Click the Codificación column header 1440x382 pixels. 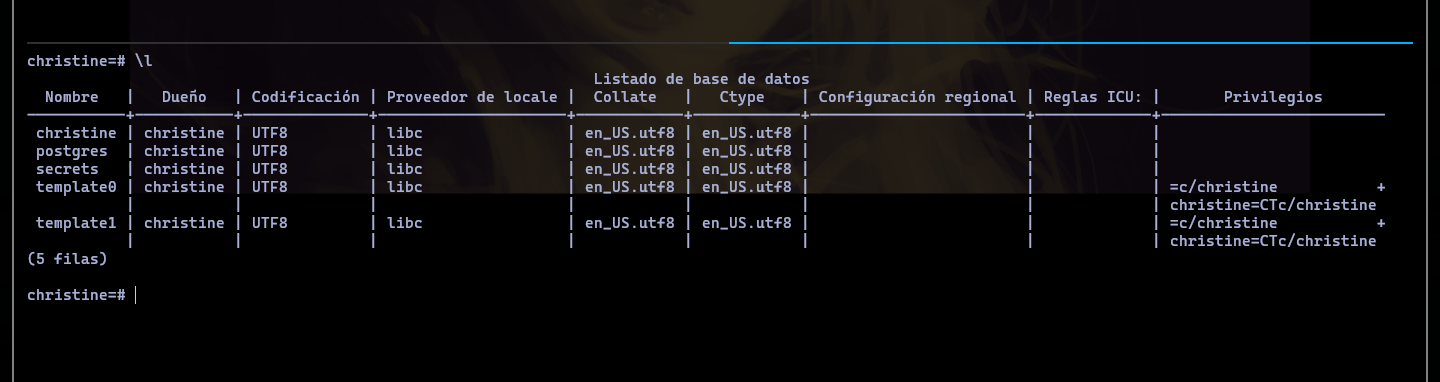click(x=305, y=97)
